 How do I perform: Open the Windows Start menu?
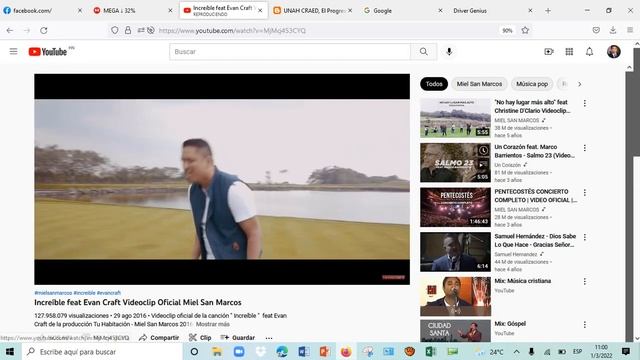(10, 351)
